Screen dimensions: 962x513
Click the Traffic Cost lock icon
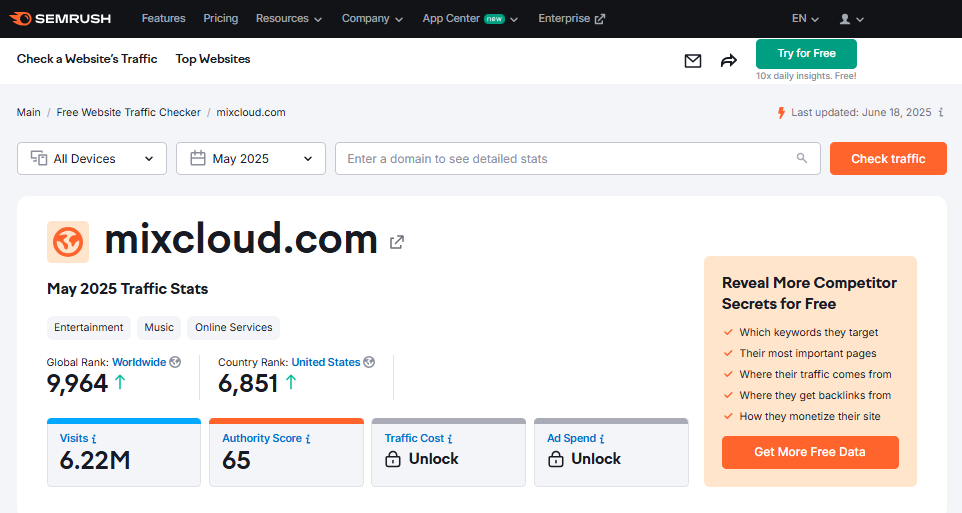[x=393, y=459]
